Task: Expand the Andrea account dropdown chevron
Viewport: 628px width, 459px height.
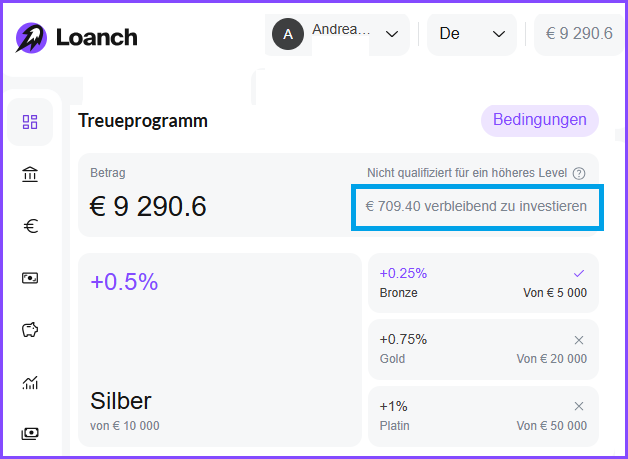Action: [392, 34]
